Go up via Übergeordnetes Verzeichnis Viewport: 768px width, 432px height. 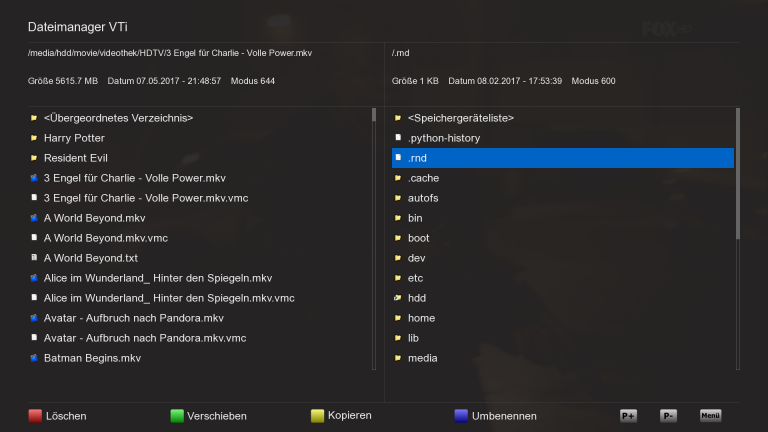[x=118, y=118]
